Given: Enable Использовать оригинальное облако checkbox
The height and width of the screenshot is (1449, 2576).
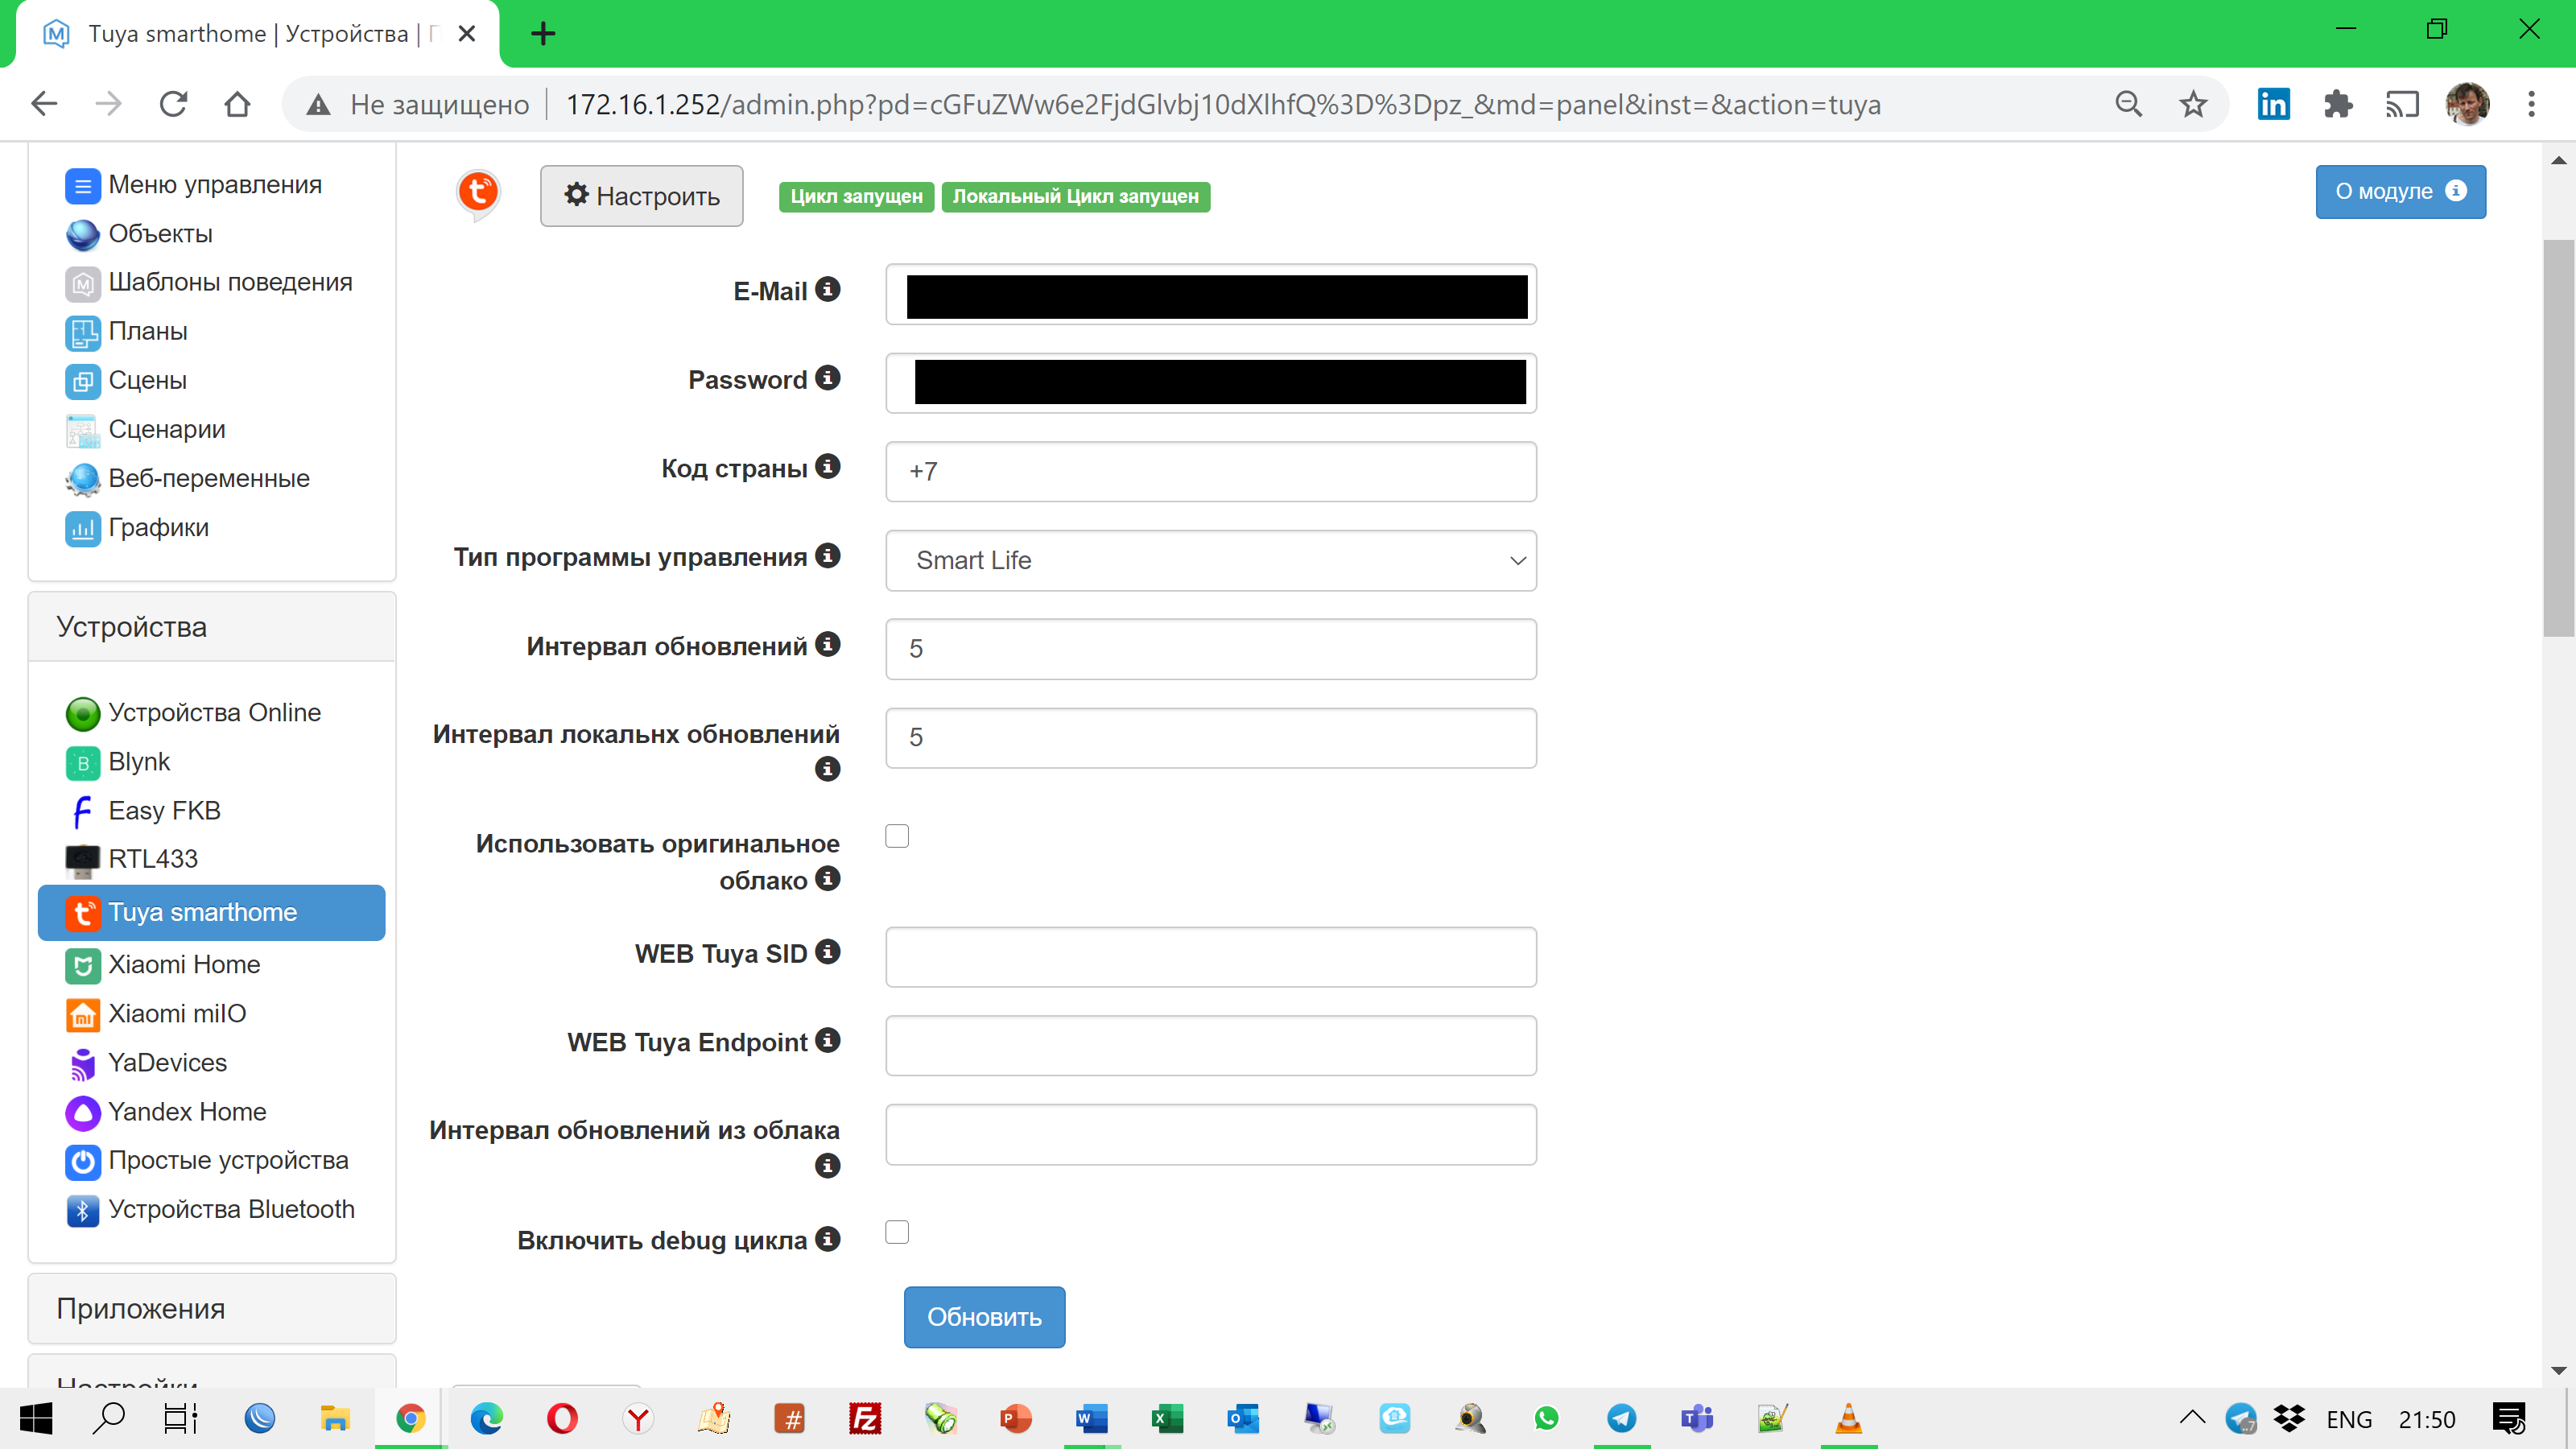Looking at the screenshot, I should 897,836.
